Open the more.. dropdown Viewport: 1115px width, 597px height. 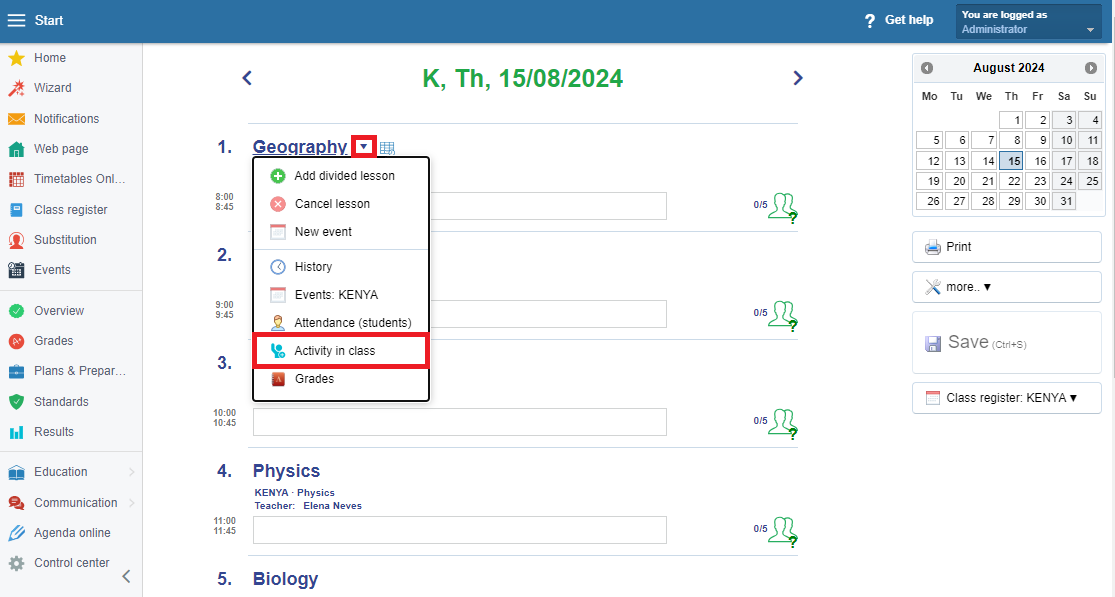click(1006, 287)
